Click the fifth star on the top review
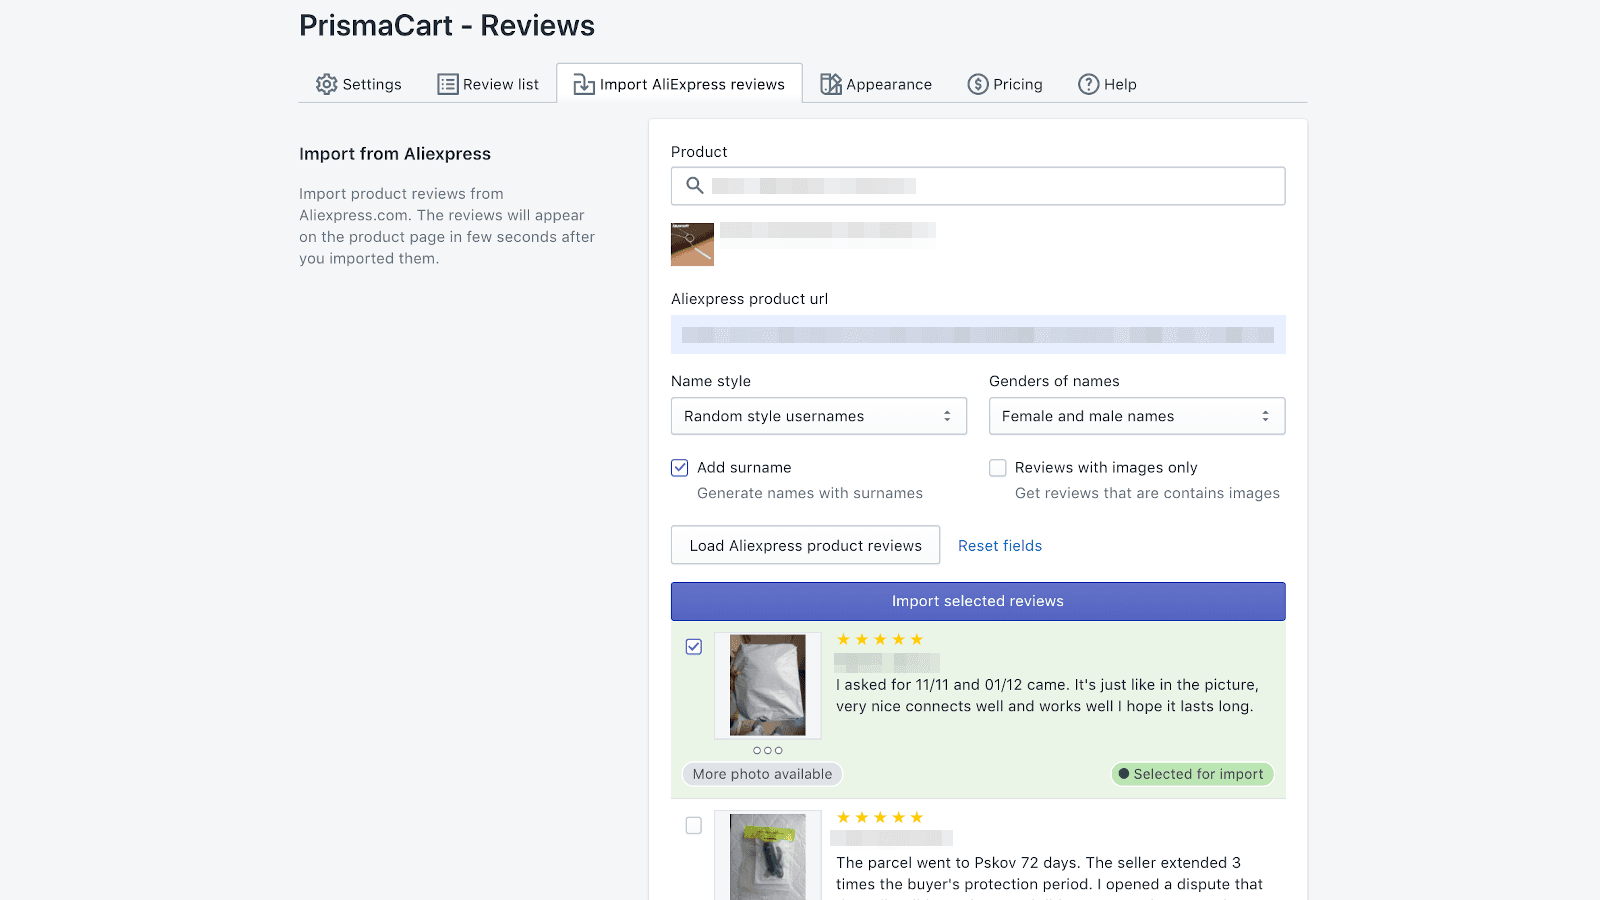Screen dimensions: 1600x900 [x=918, y=638]
